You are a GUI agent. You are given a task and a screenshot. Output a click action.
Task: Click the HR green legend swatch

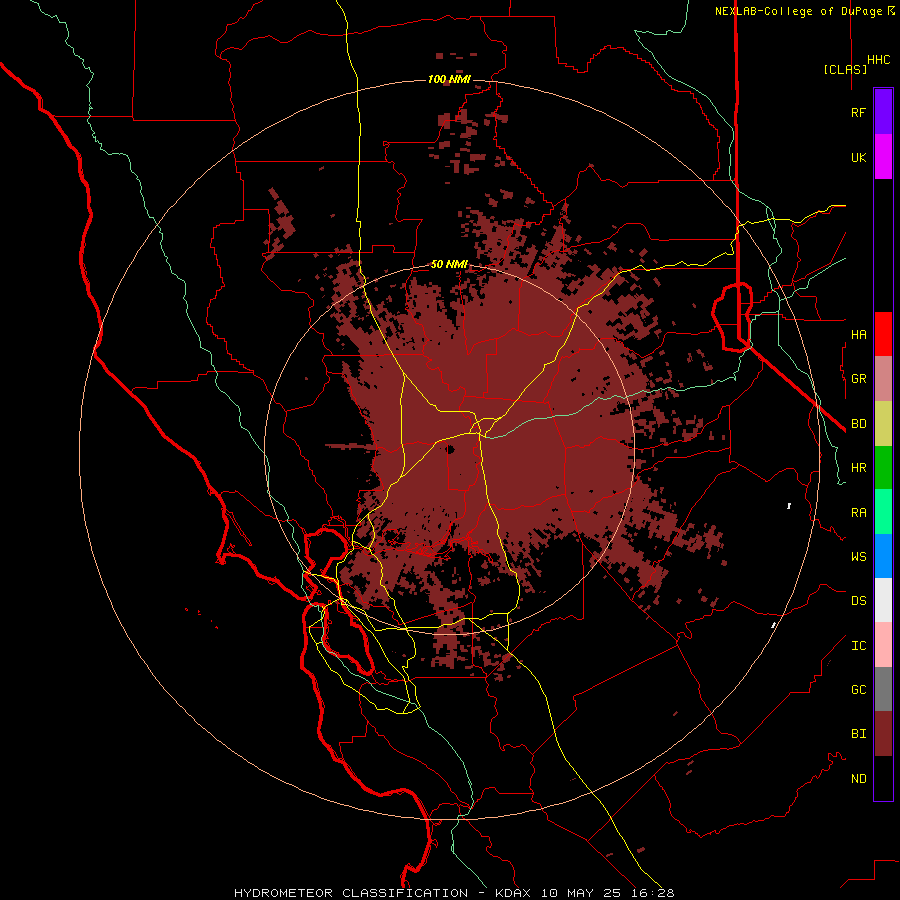coord(883,467)
